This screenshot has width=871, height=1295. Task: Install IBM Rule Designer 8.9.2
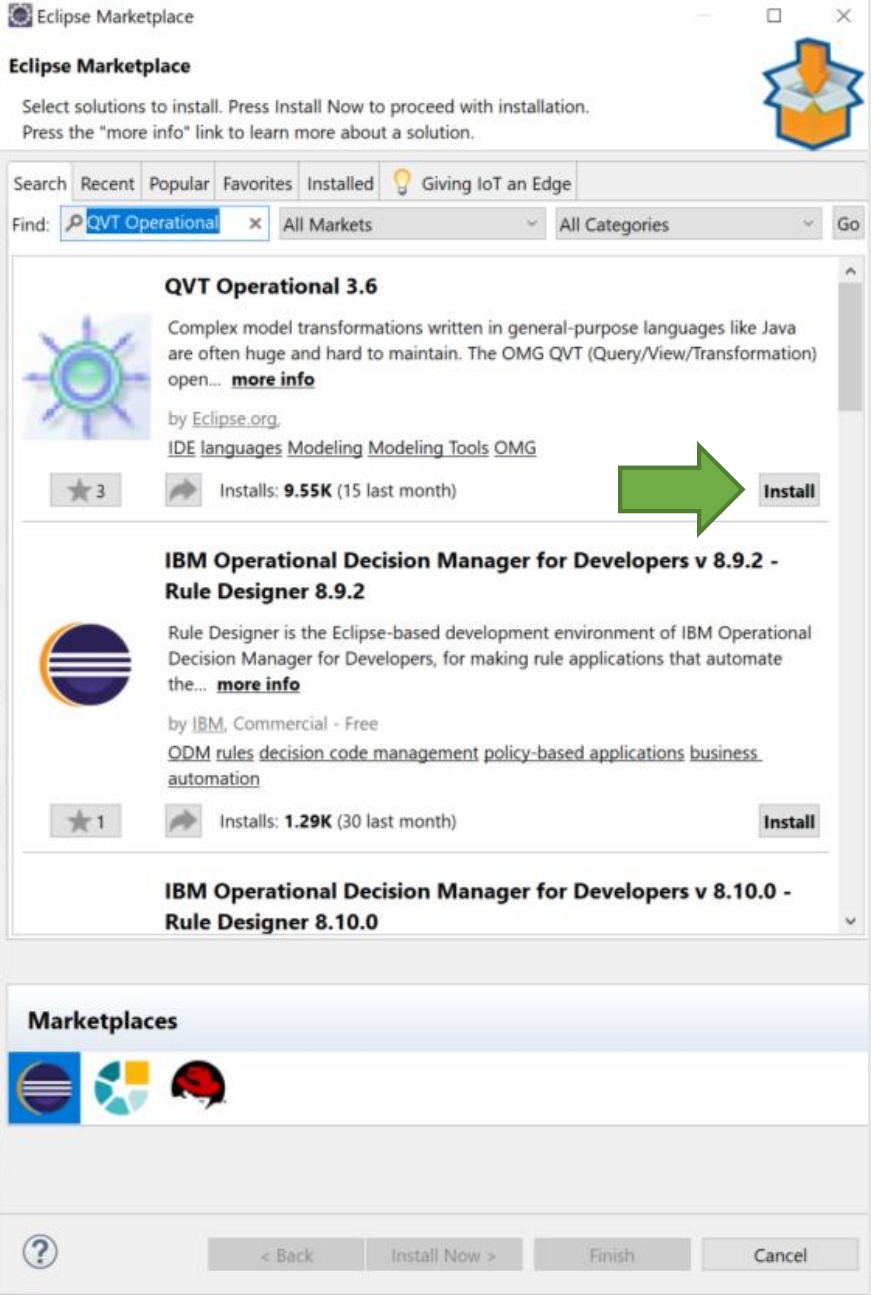789,822
